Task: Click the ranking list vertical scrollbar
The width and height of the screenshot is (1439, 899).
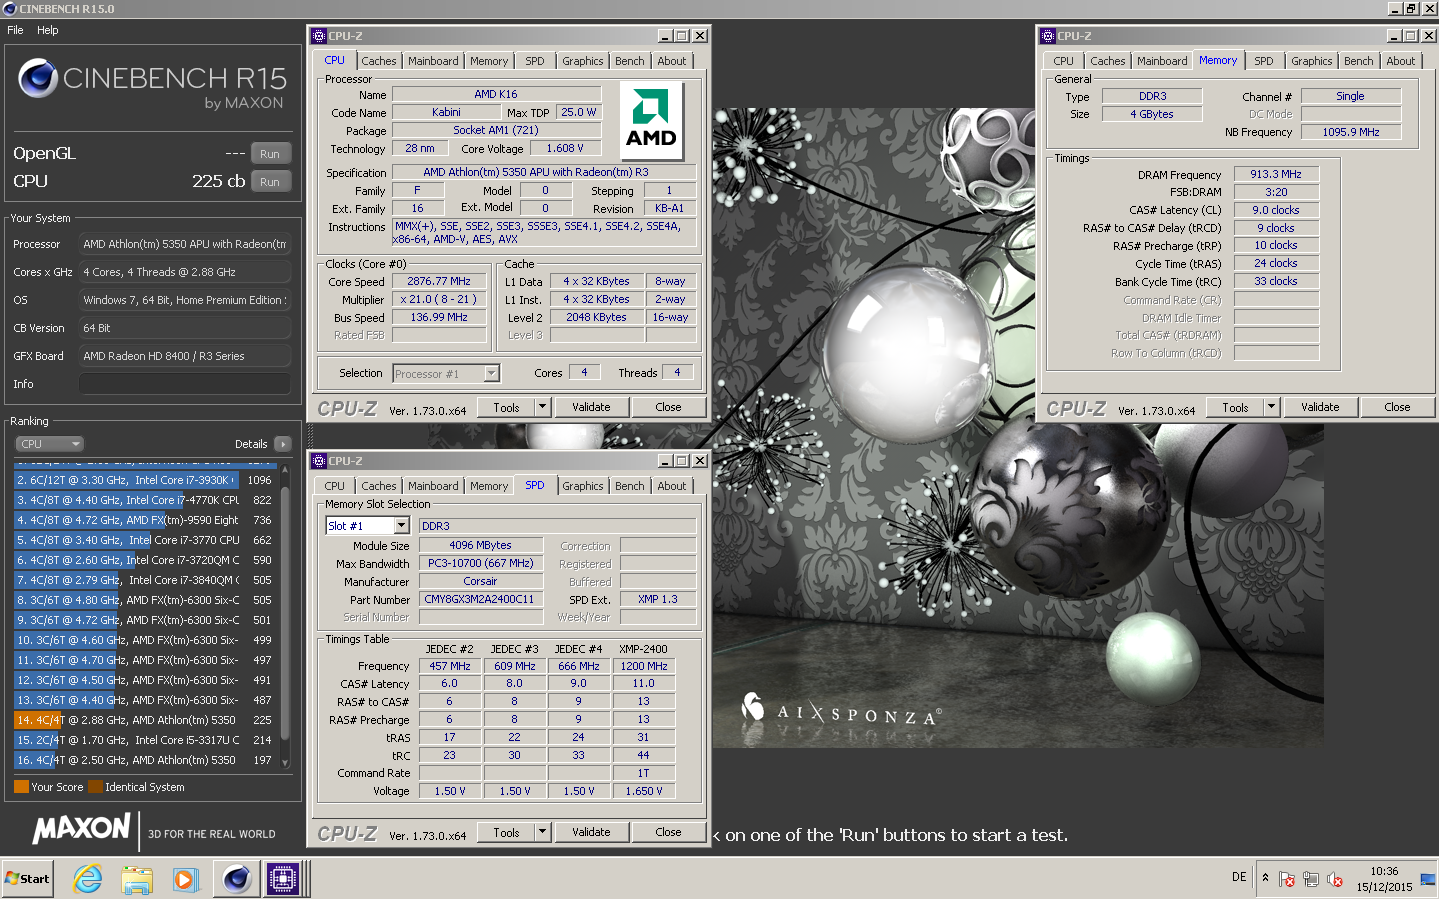Action: (x=285, y=615)
